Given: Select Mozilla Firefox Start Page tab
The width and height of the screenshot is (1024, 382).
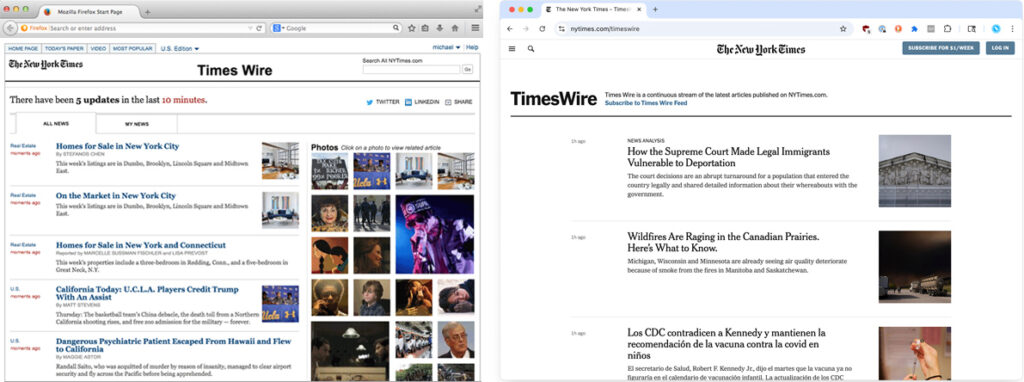Looking at the screenshot, I should pyautogui.click(x=88, y=12).
